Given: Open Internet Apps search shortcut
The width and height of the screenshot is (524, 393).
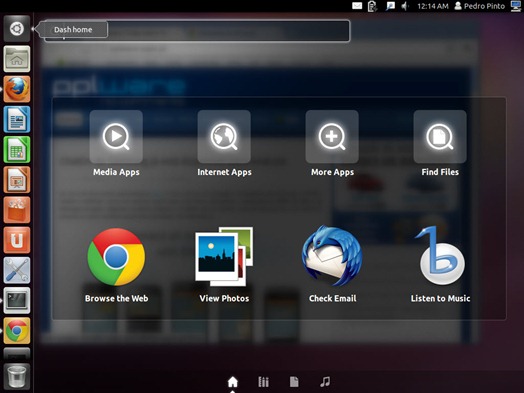Looking at the screenshot, I should (x=224, y=137).
